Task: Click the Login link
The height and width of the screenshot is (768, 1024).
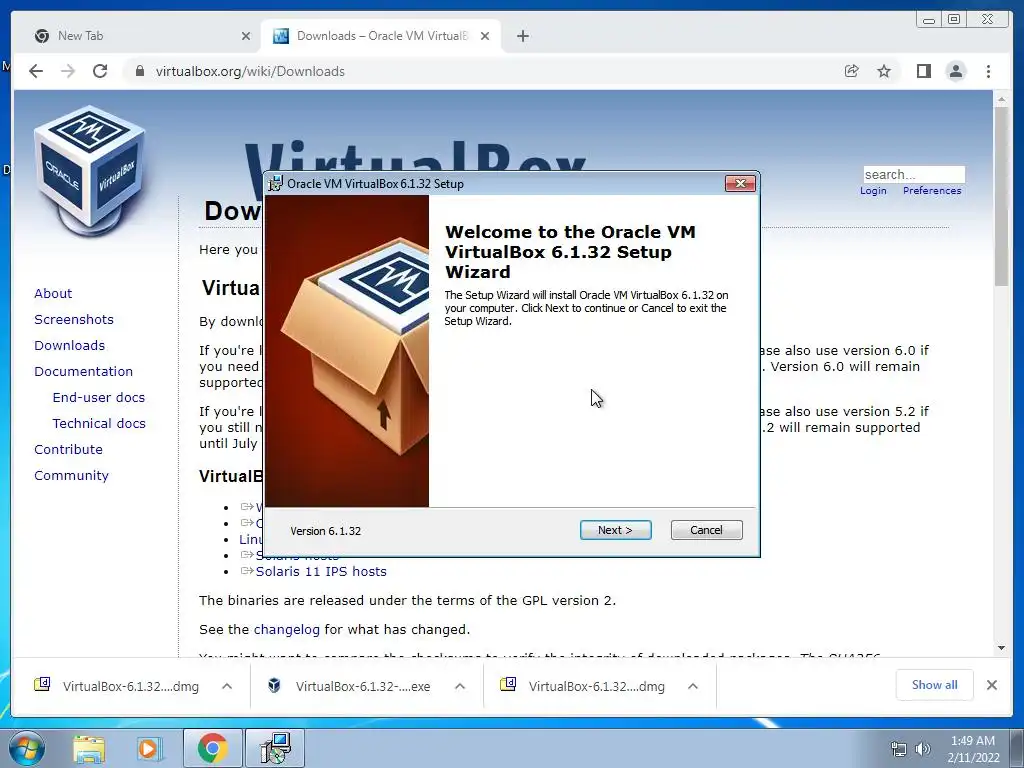Action: point(873,191)
